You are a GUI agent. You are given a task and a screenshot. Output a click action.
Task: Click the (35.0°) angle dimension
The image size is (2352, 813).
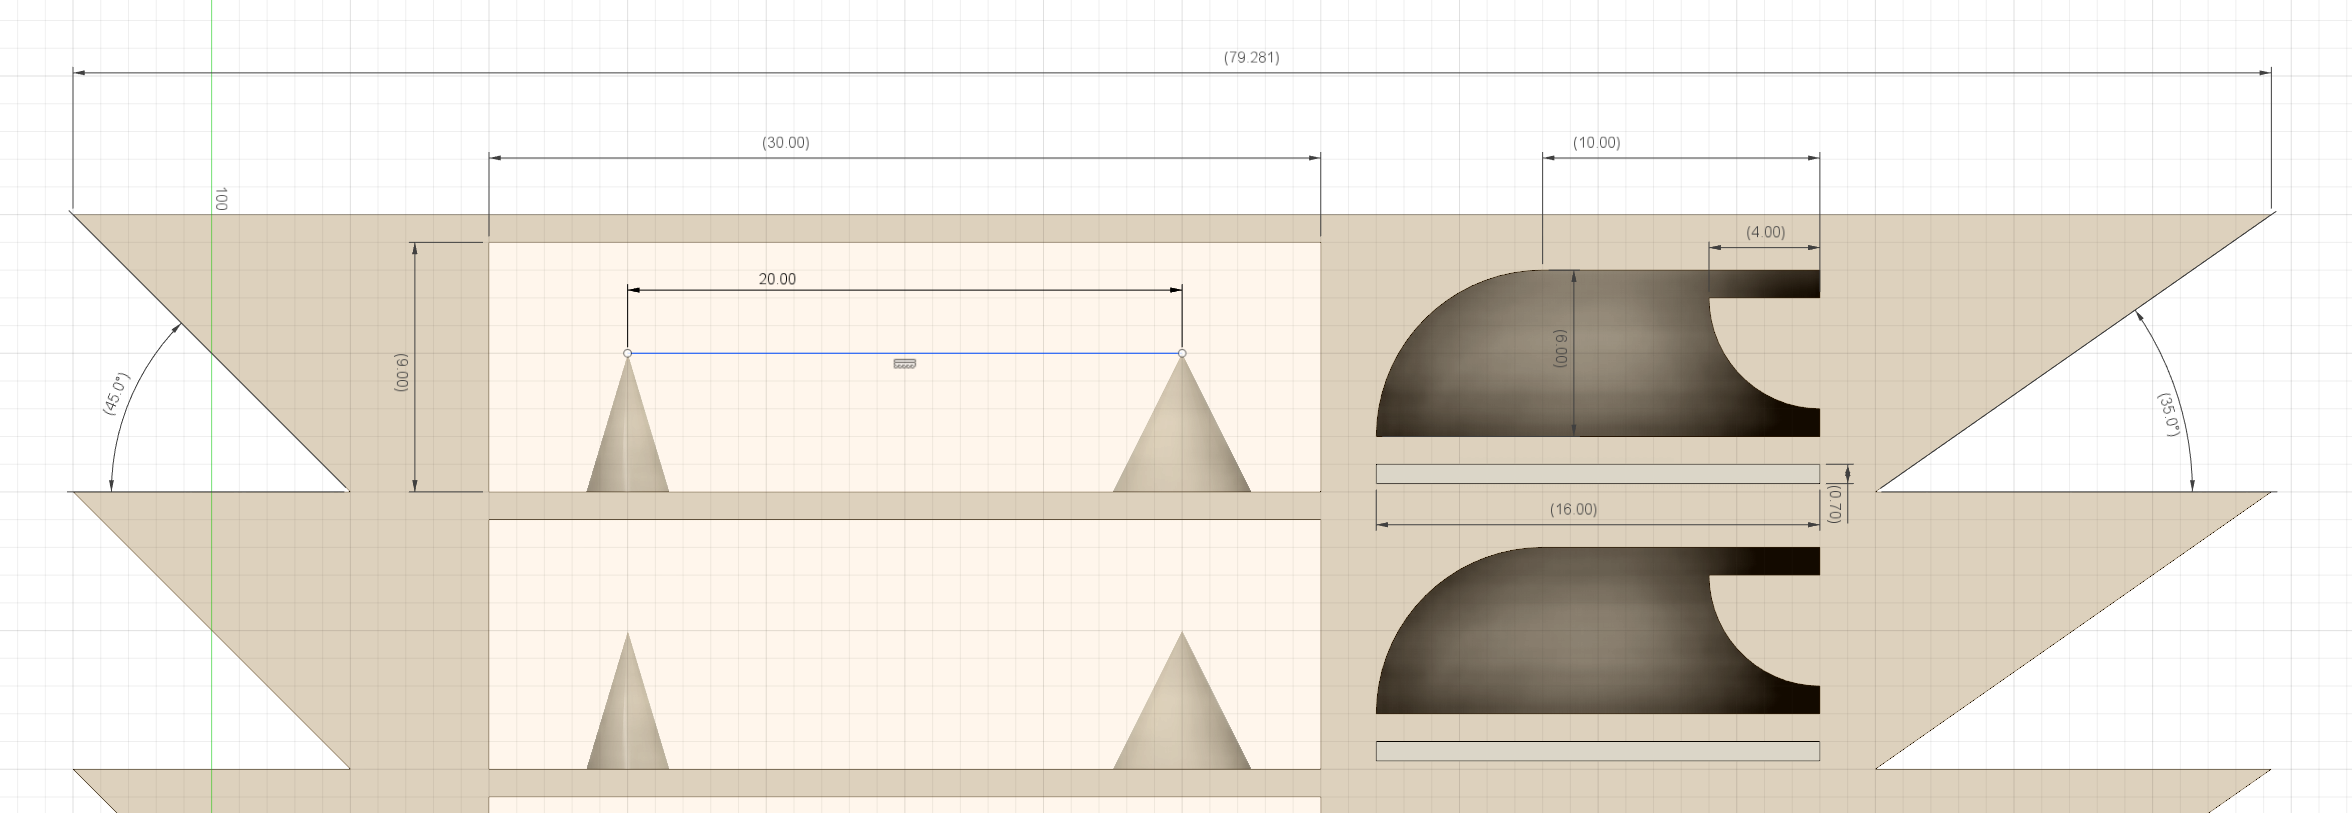2168,415
